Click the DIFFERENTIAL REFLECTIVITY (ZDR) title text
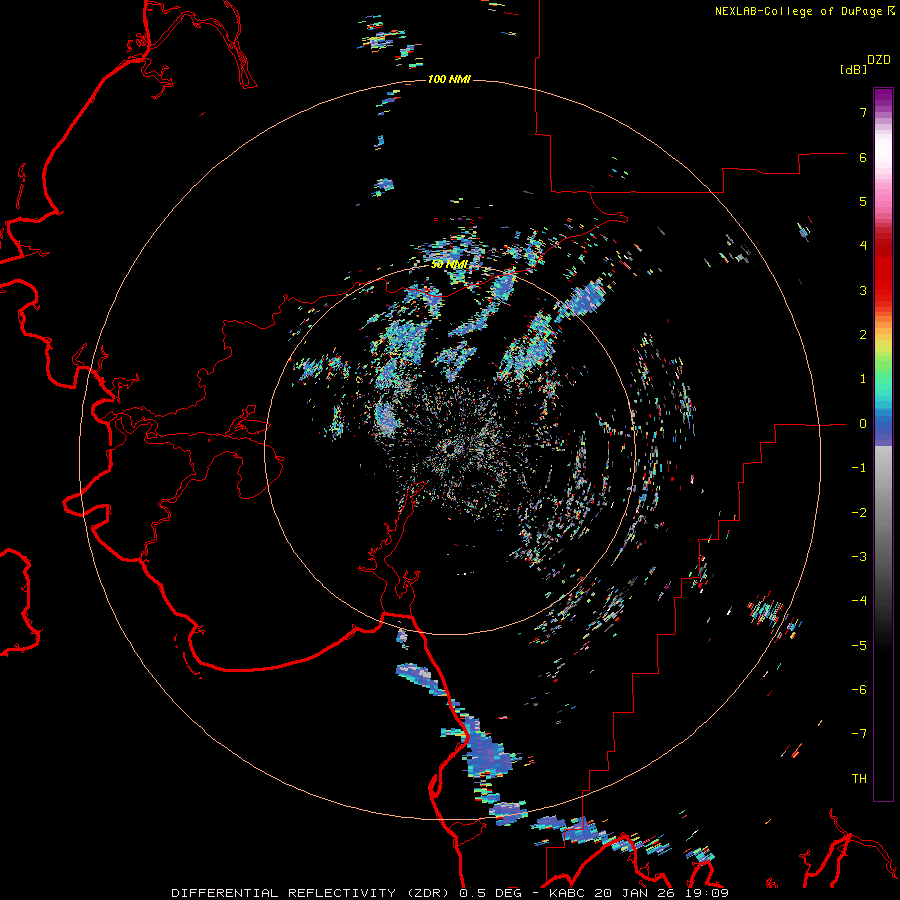The height and width of the screenshot is (900, 900). click(312, 893)
